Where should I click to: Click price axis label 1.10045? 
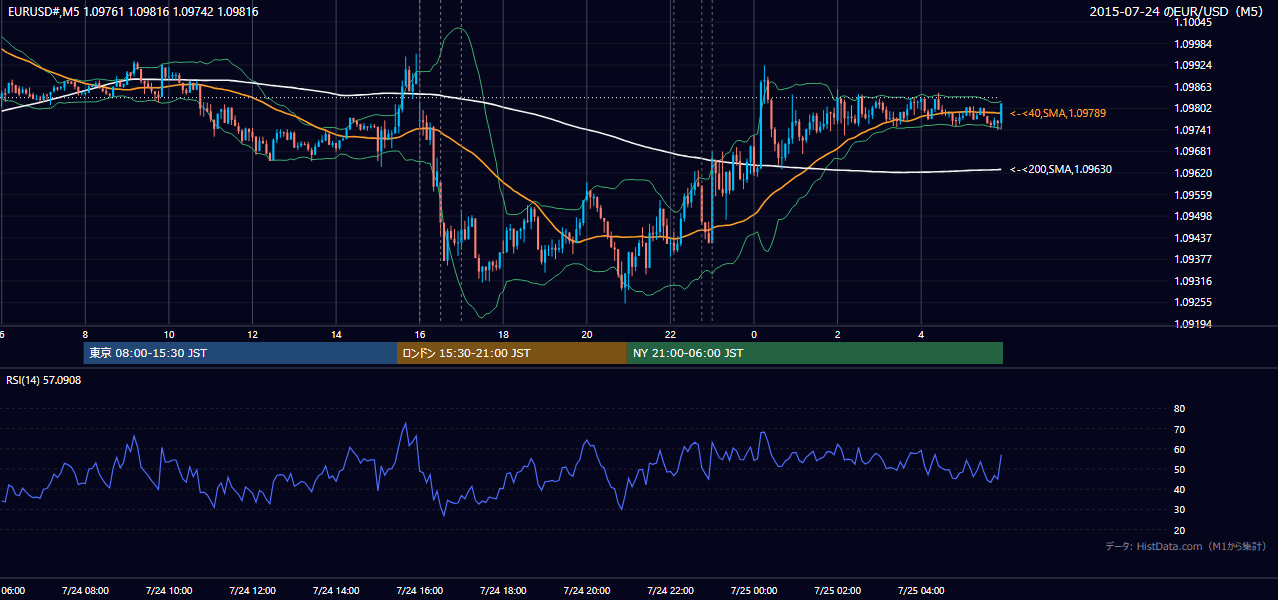pyautogui.click(x=1193, y=22)
